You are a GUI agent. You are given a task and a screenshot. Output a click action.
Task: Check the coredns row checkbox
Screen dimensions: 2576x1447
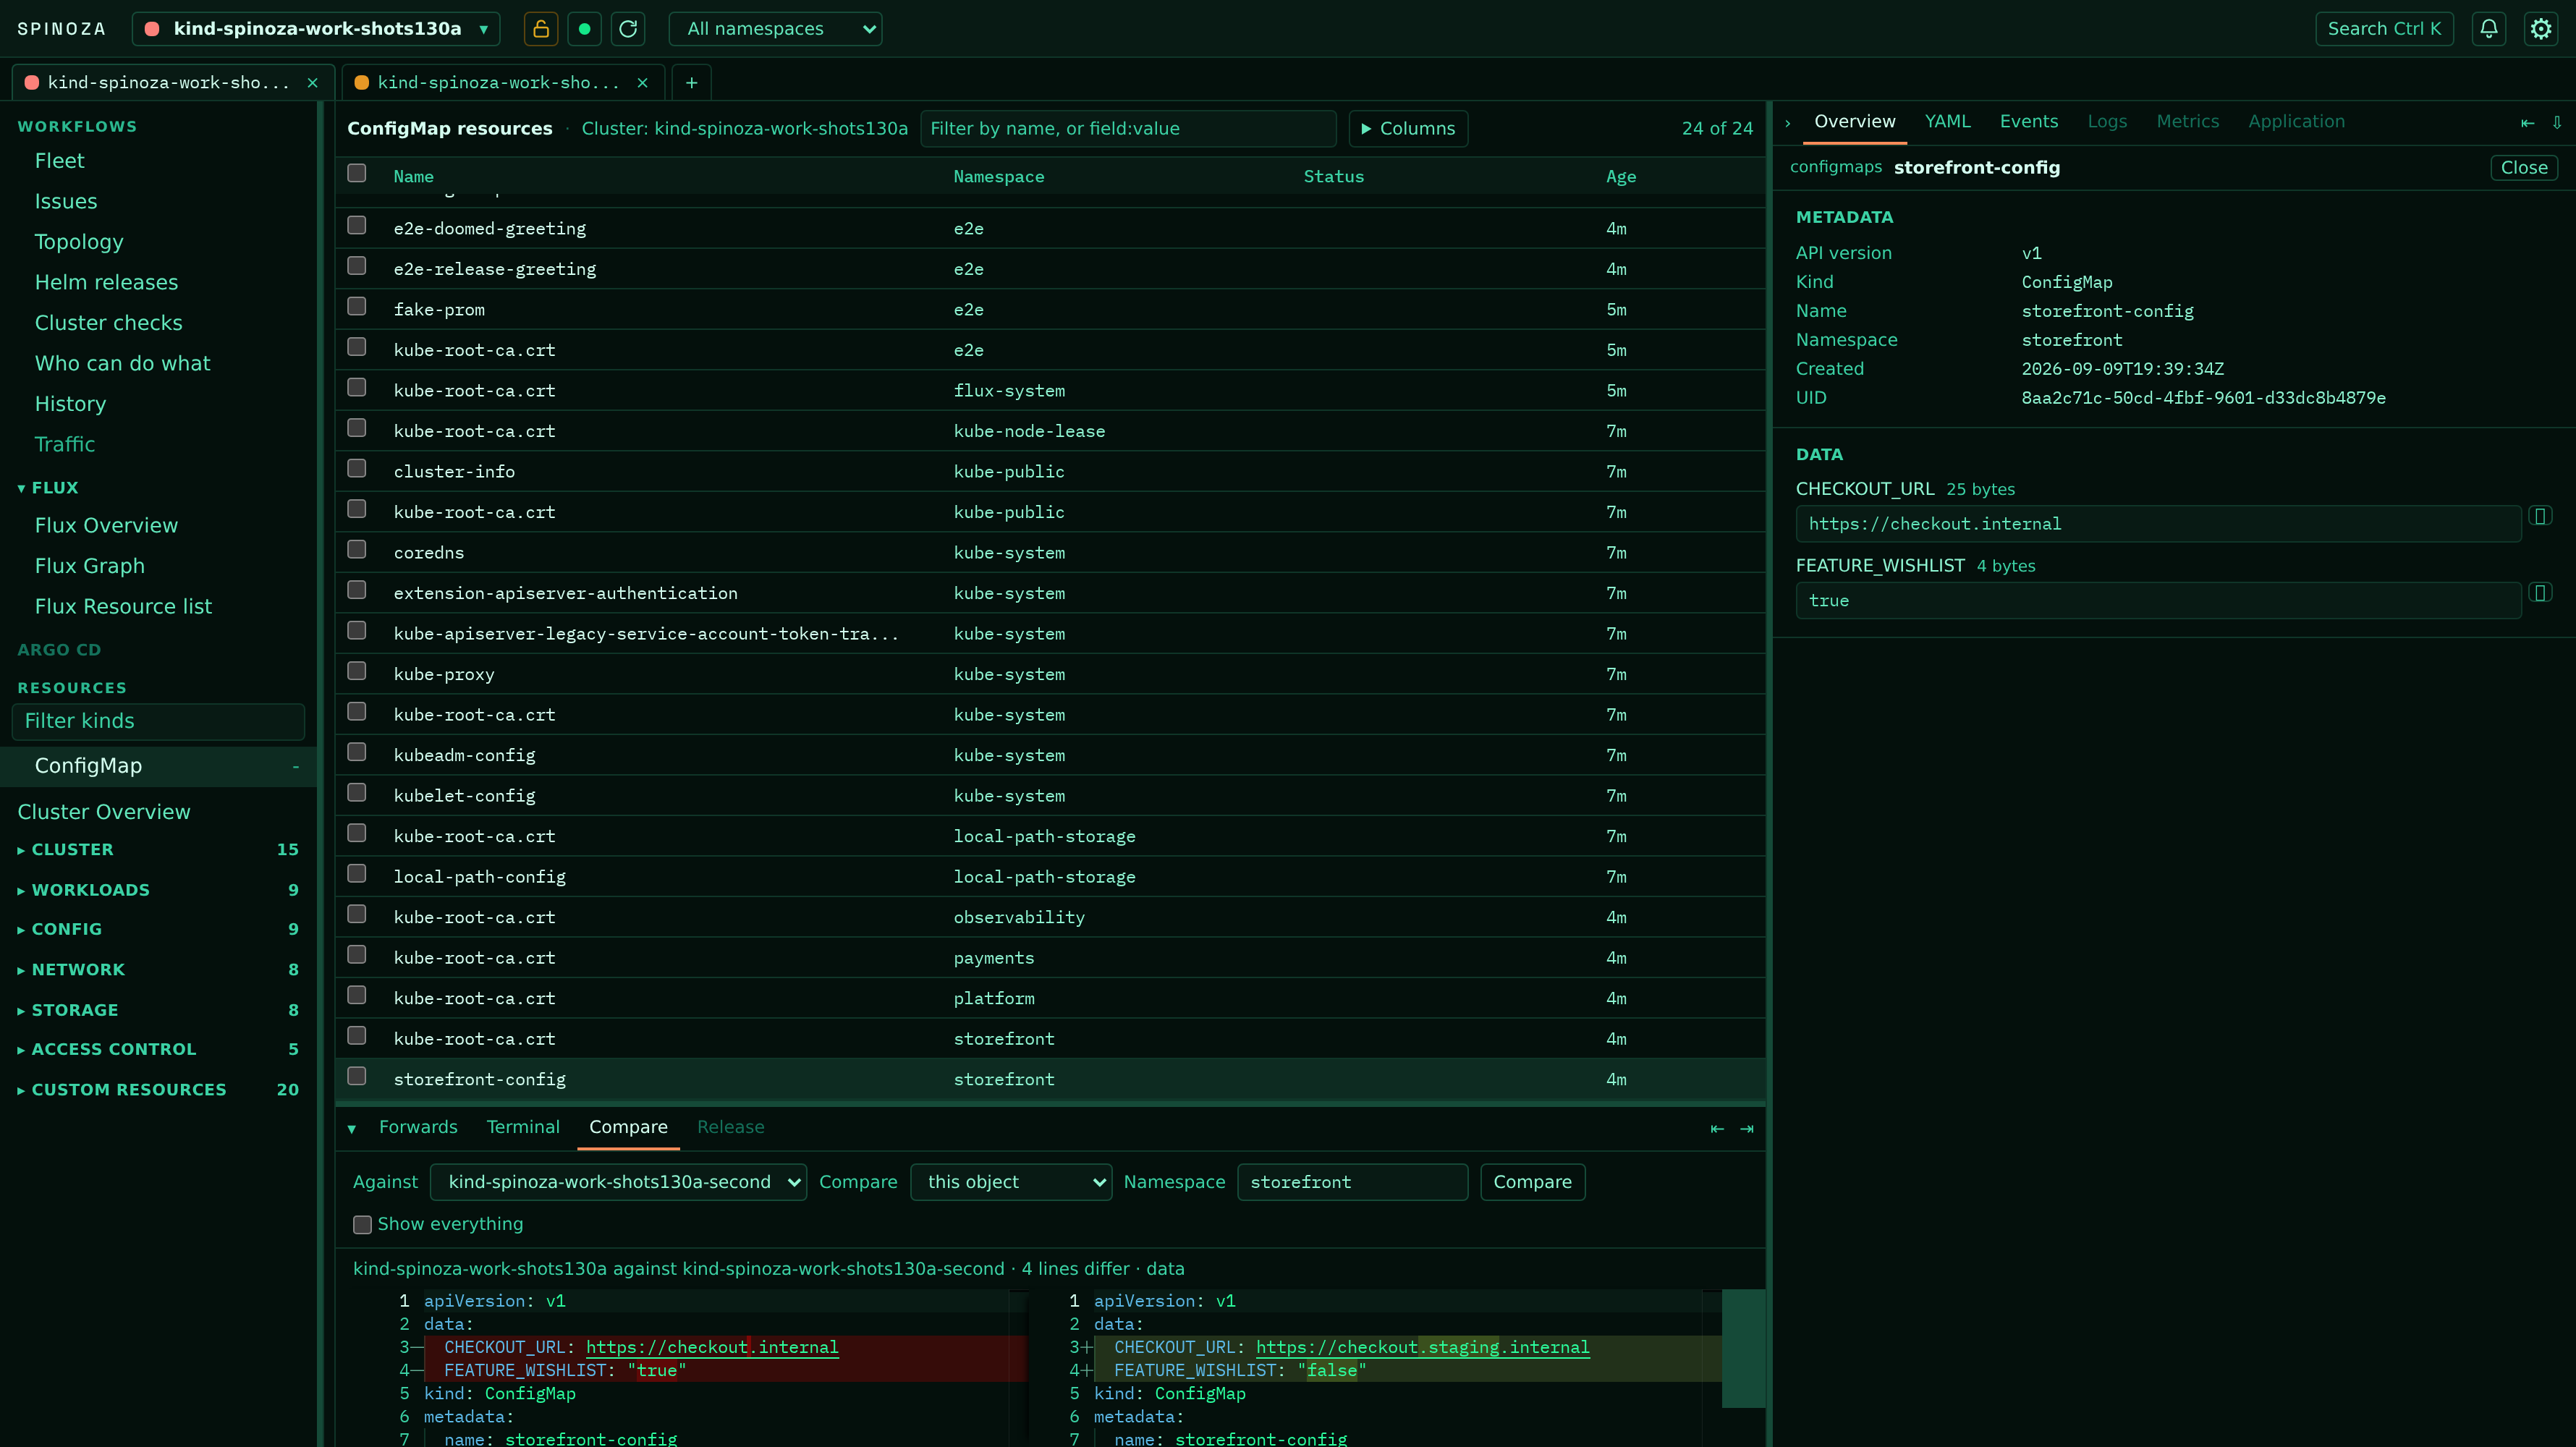click(357, 549)
